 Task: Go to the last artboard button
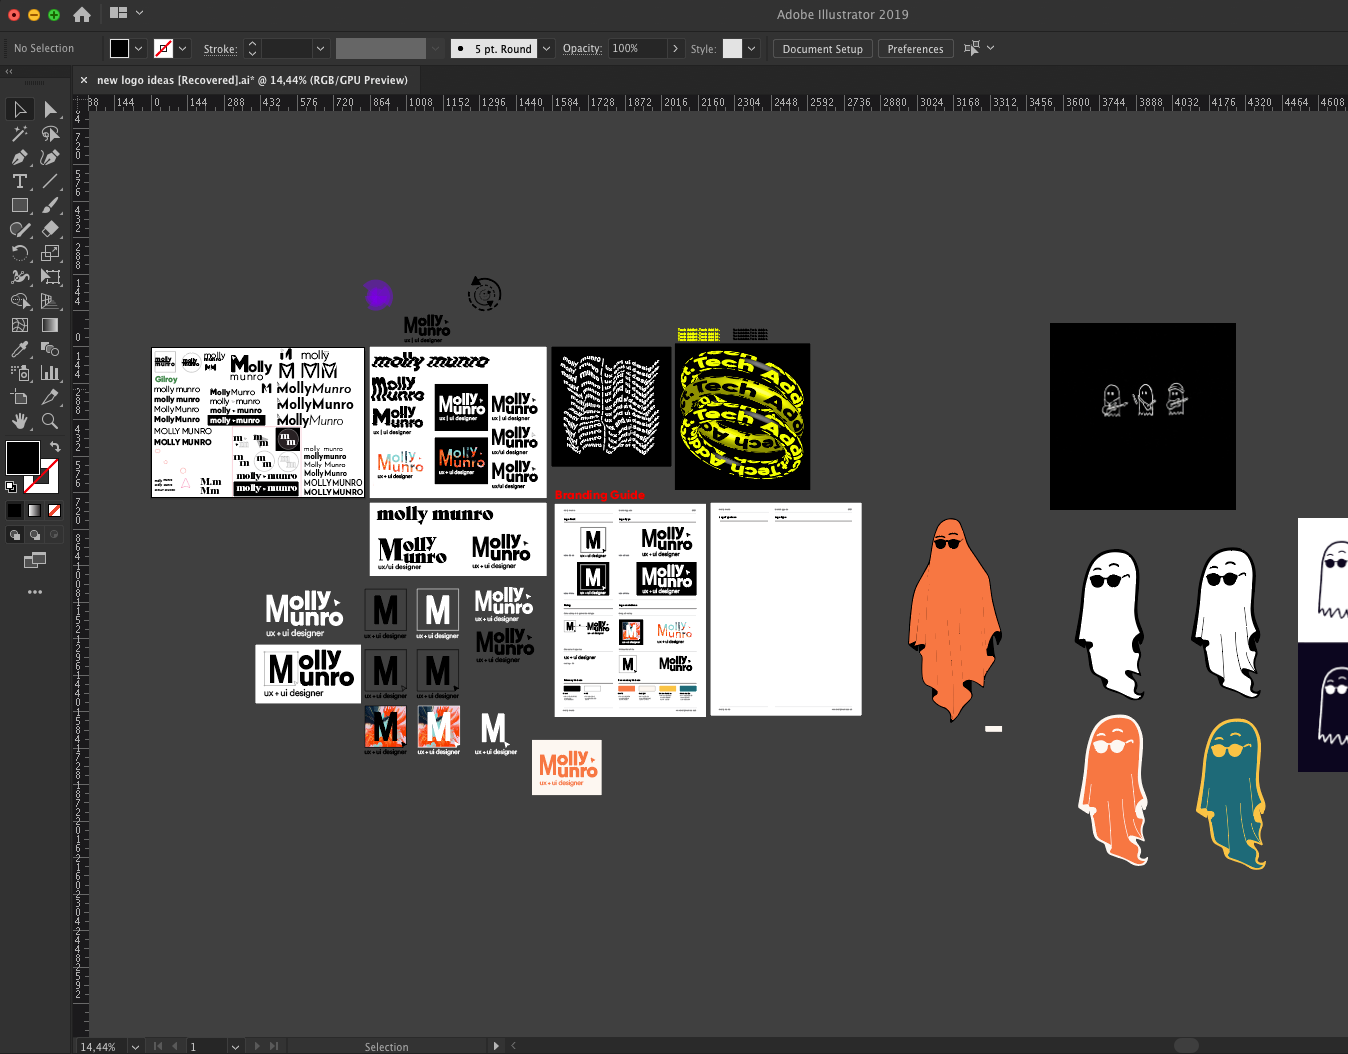[274, 1046]
